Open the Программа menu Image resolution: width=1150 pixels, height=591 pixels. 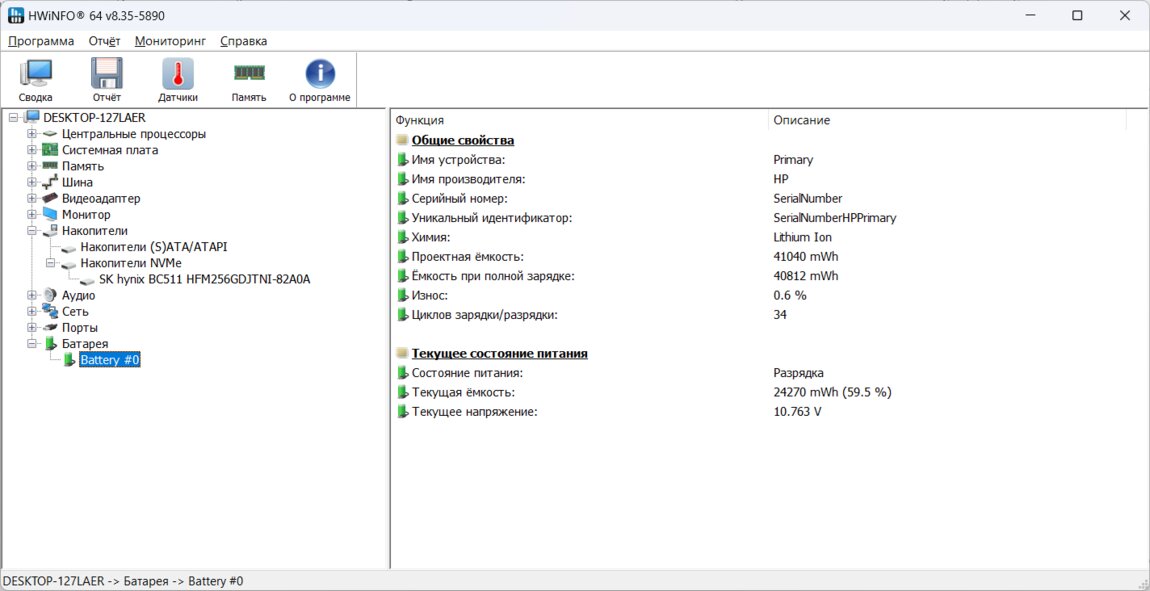point(41,41)
